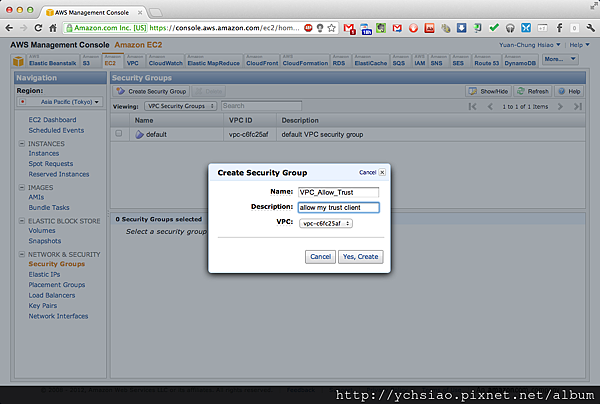Open Elastic IPs link
Viewport: 600px width, 404px height.
click(44, 274)
